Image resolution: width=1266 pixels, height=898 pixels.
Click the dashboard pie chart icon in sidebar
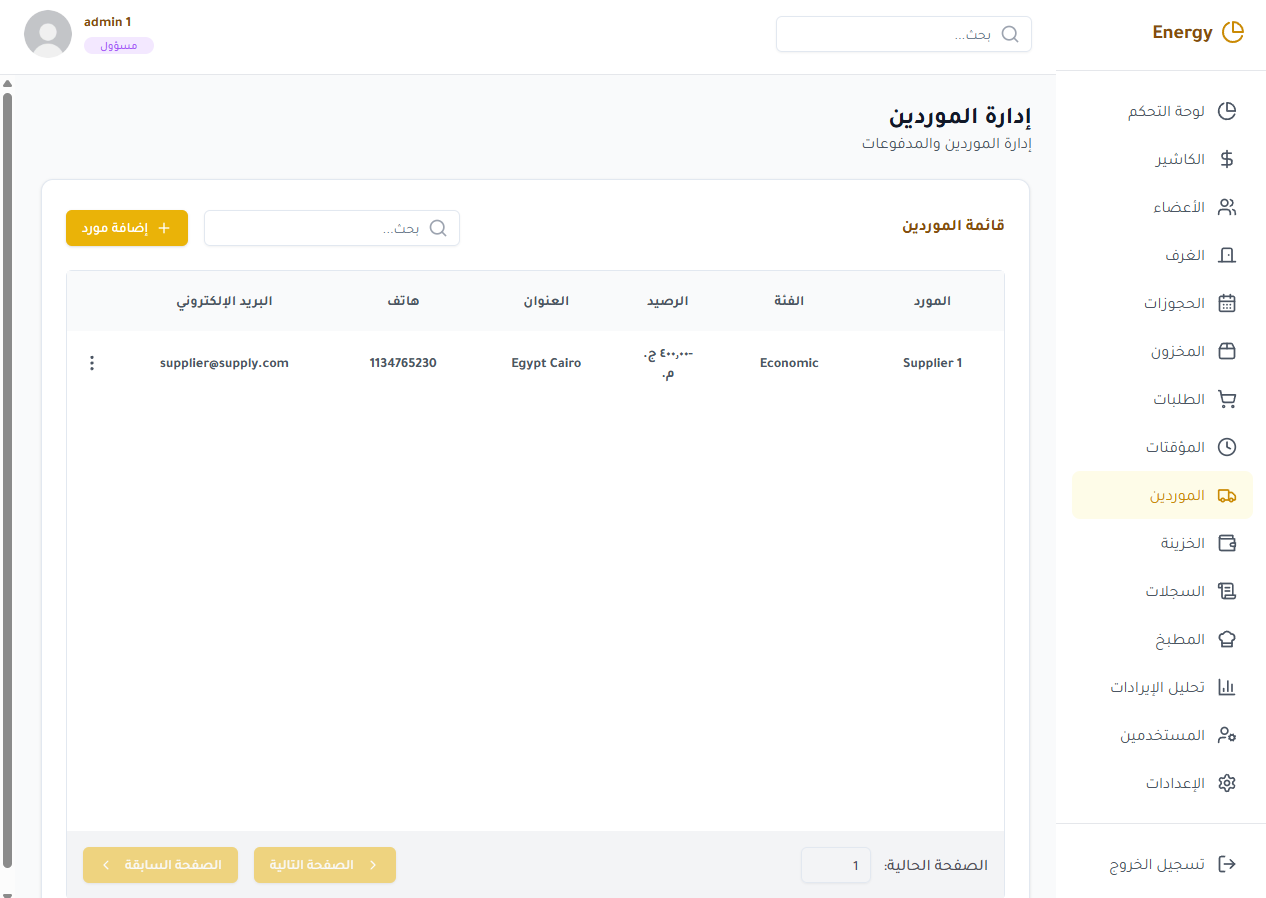coord(1227,111)
